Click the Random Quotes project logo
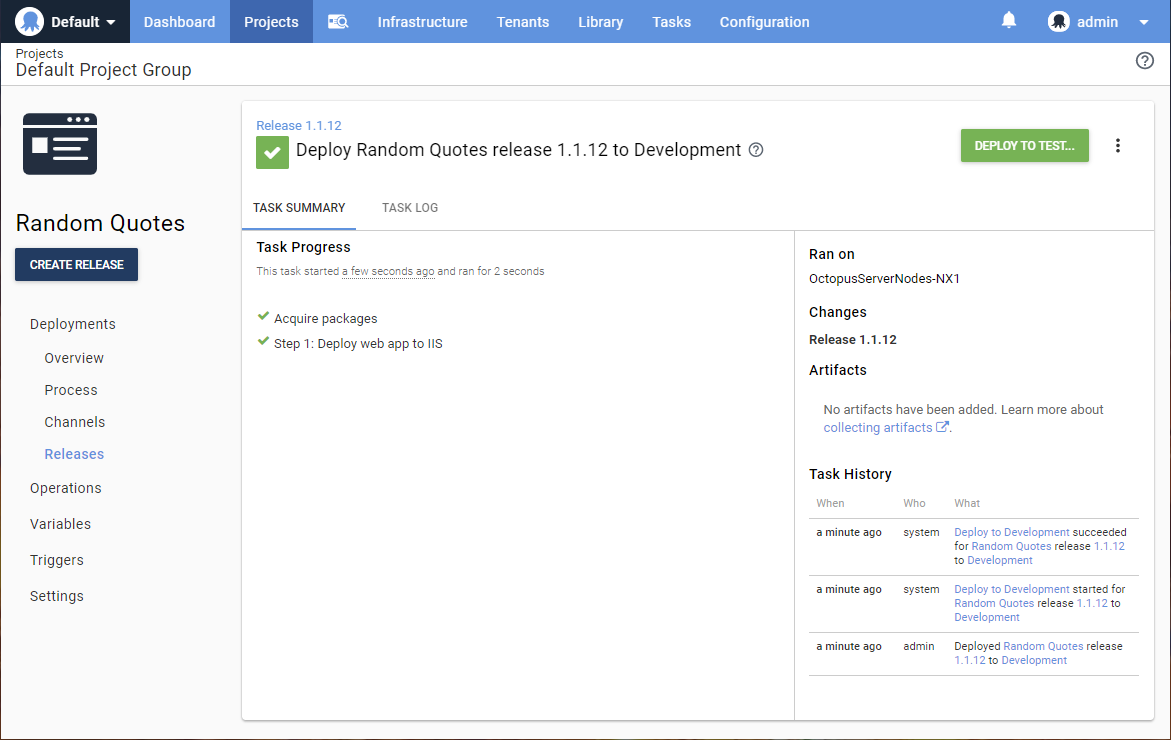 [x=60, y=144]
